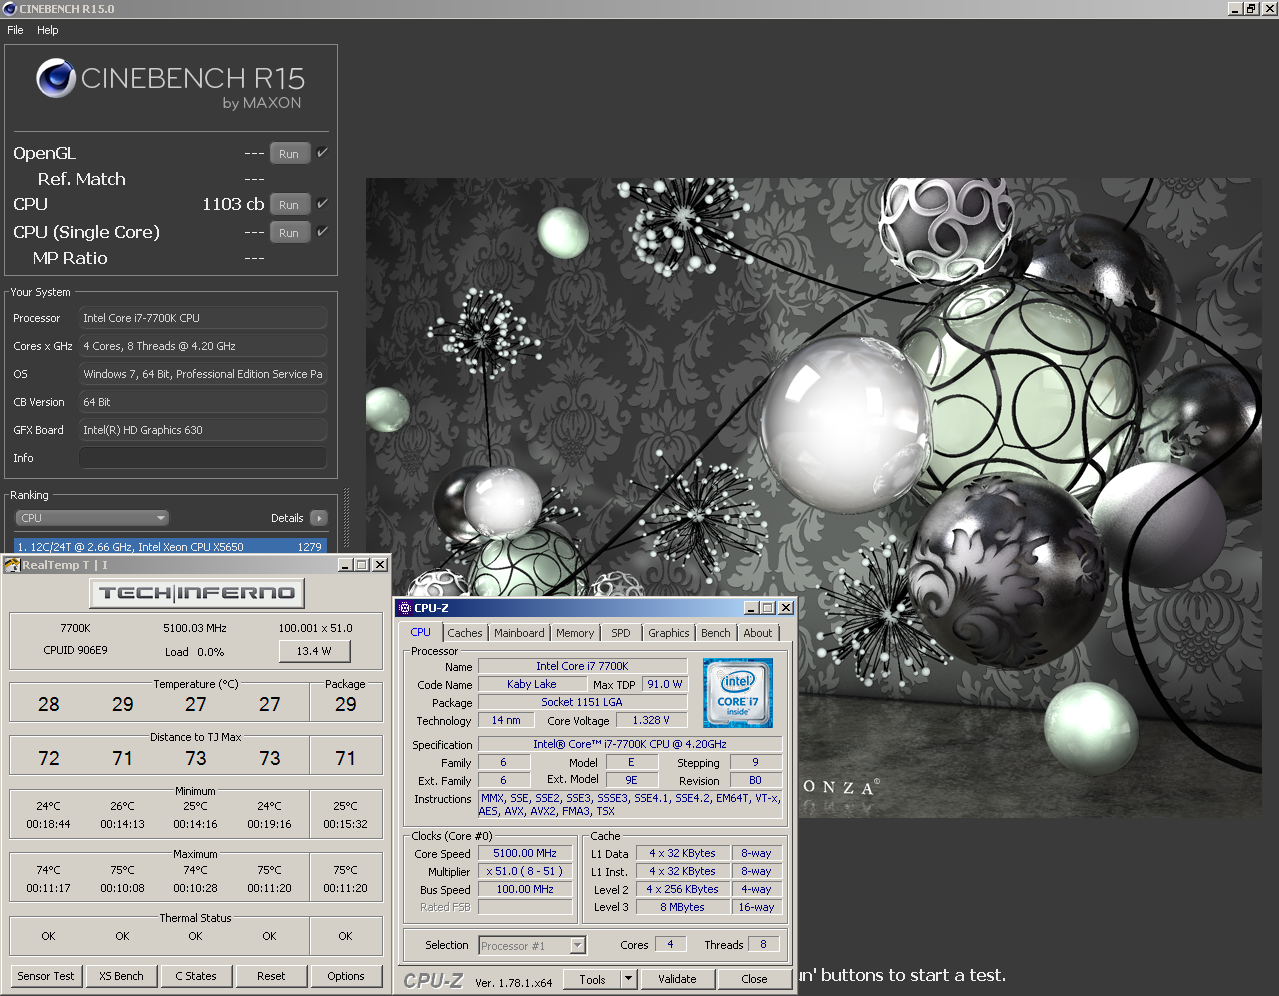Click the Specification field in CPU-Z
This screenshot has height=996, width=1279.
pos(630,744)
